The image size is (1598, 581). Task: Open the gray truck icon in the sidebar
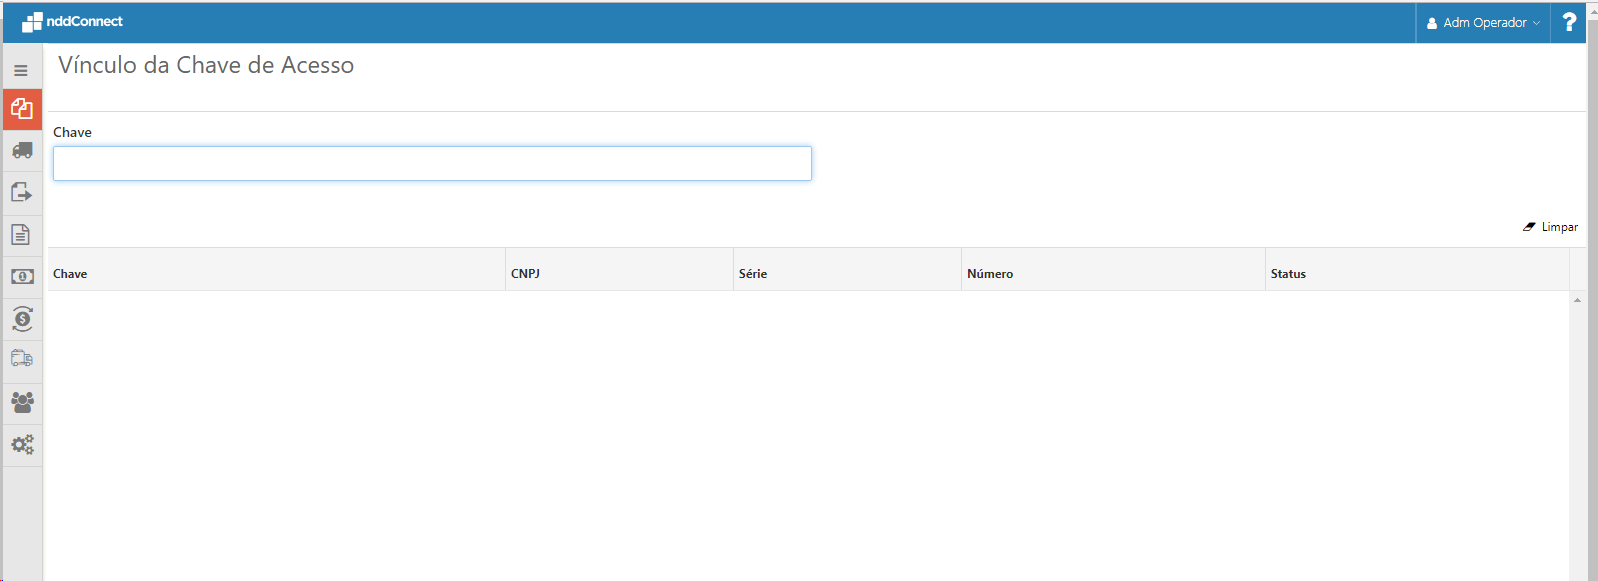(x=22, y=151)
